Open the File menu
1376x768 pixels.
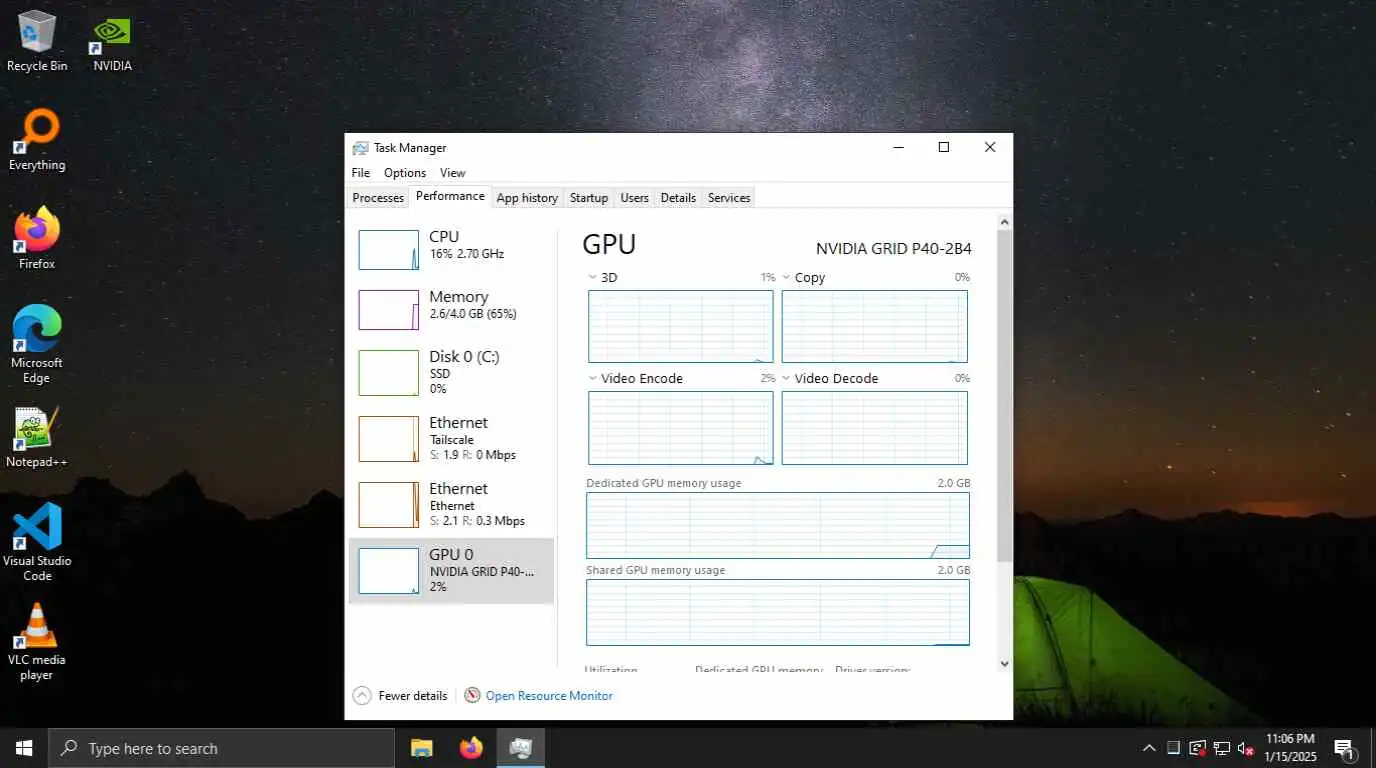click(x=360, y=173)
